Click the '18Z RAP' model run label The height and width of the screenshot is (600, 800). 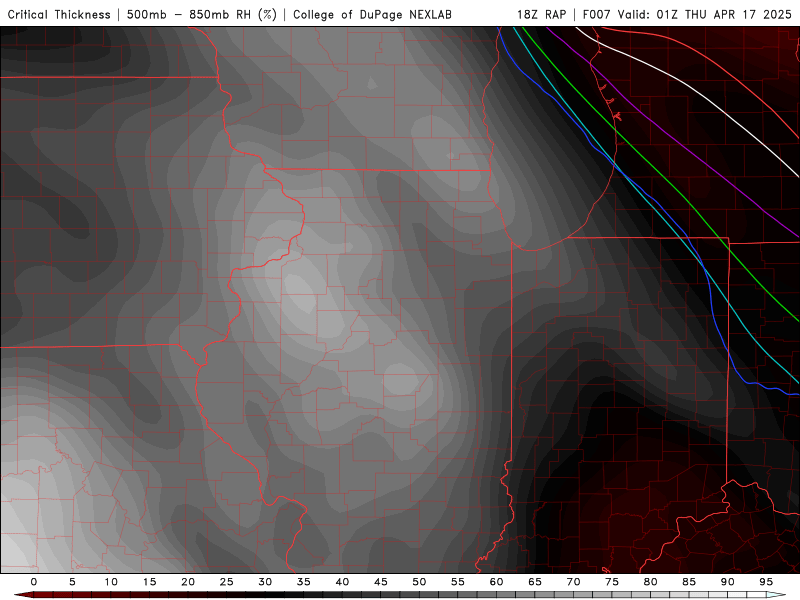[x=541, y=14]
